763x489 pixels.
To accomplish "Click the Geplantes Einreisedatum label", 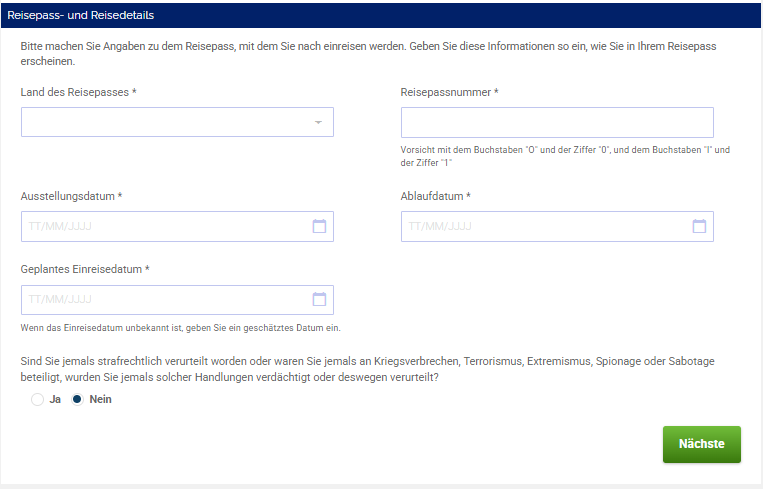I will coord(85,269).
